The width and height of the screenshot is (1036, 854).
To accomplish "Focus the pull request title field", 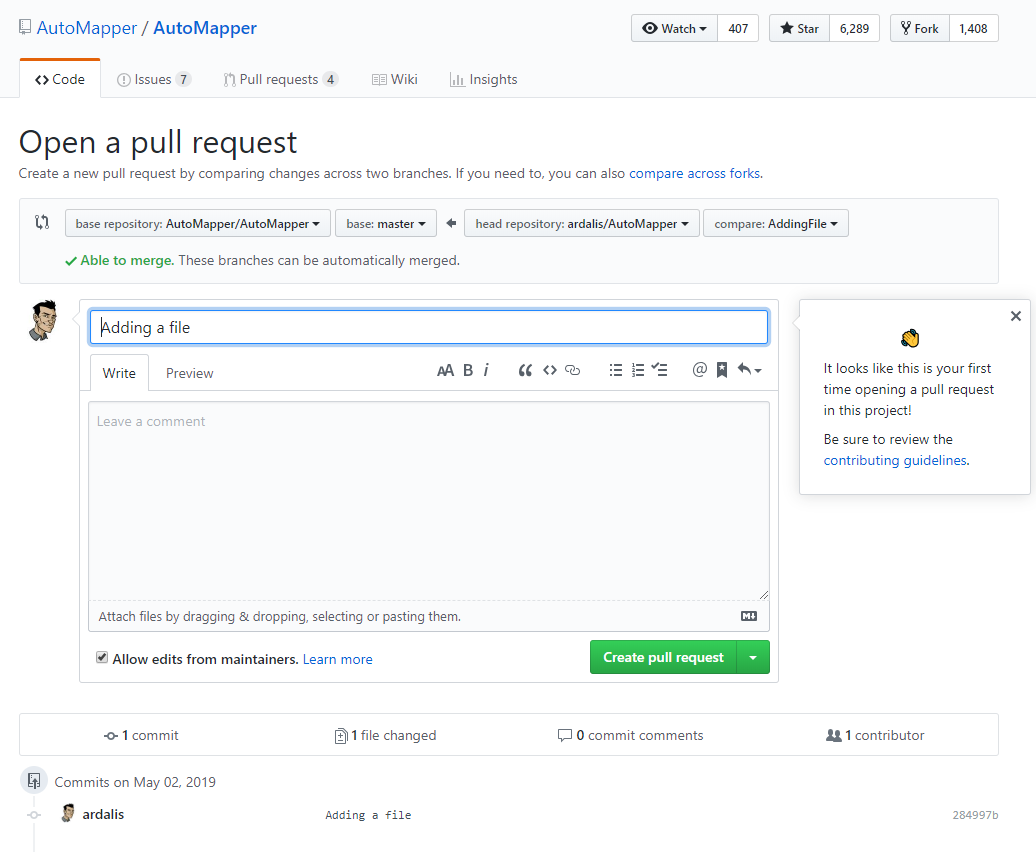I will pos(429,328).
